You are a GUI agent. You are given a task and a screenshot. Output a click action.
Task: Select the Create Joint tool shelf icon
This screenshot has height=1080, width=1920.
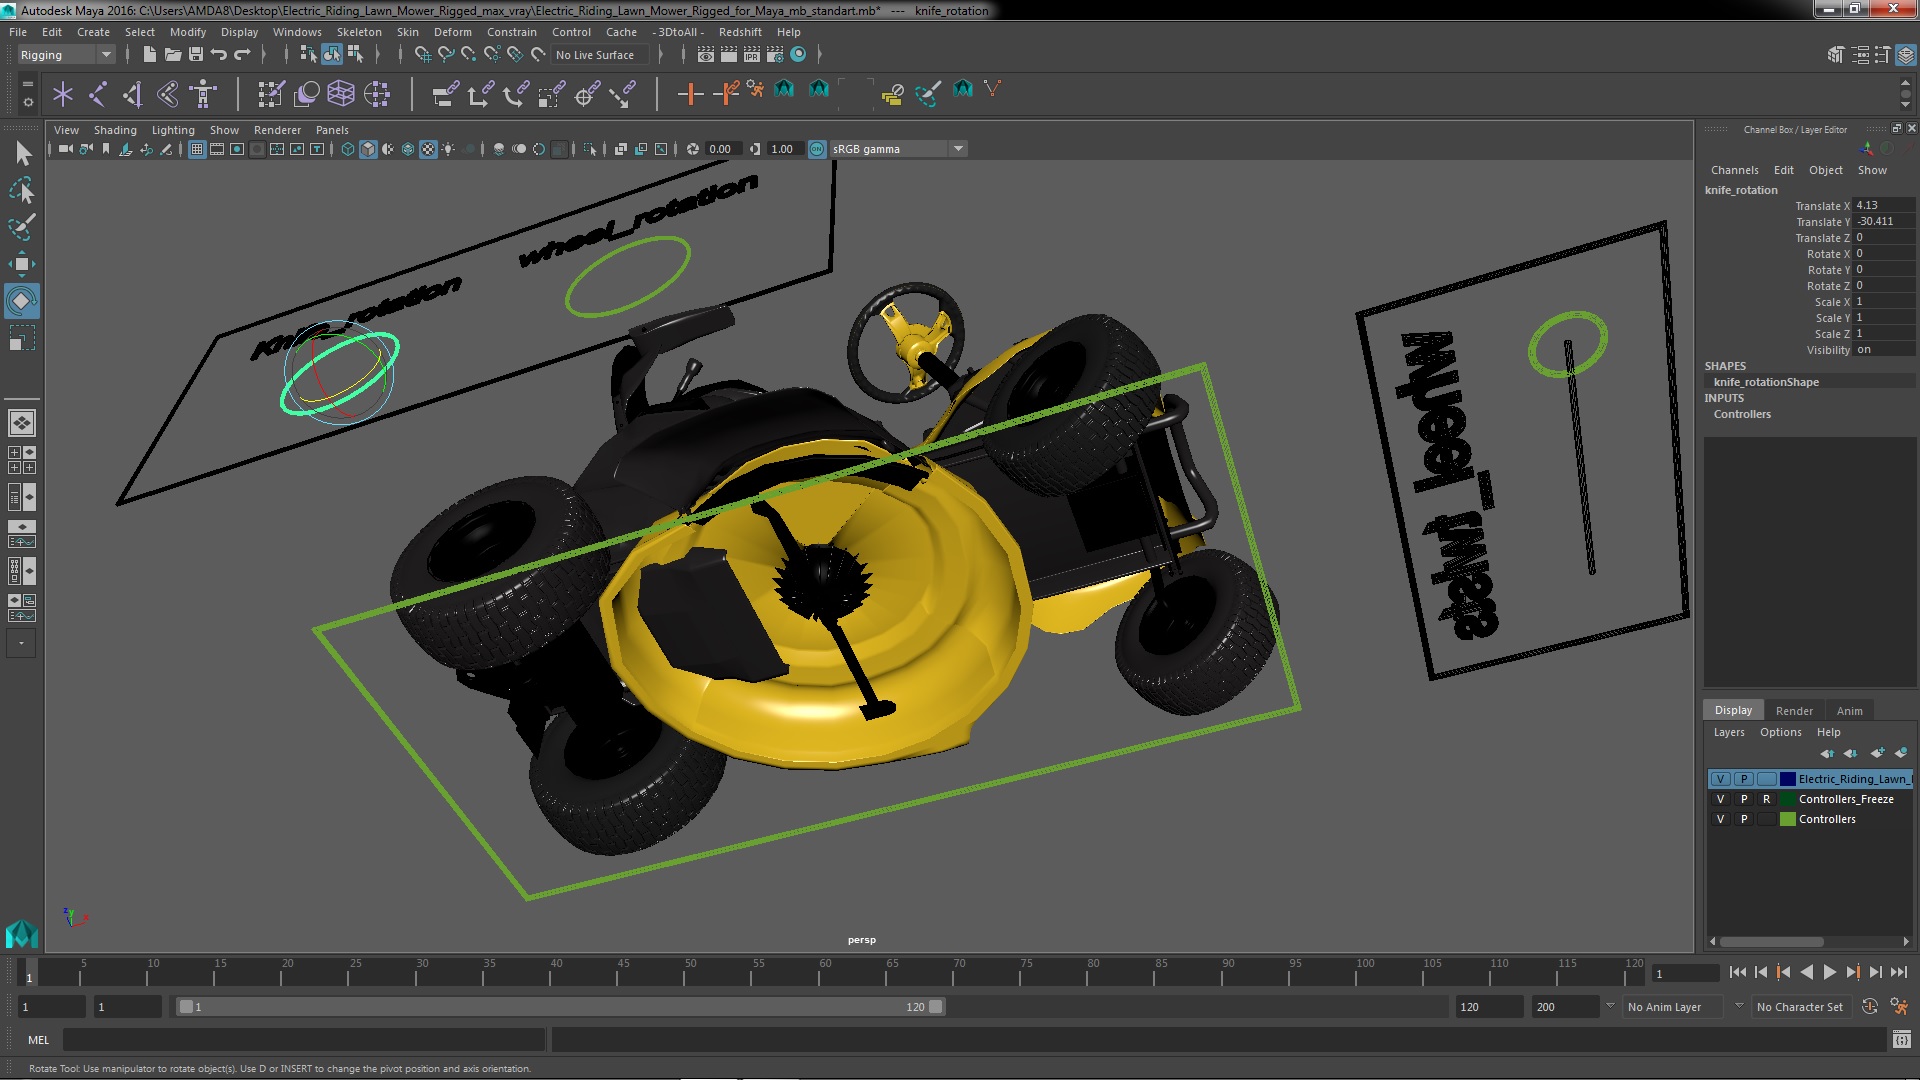[98, 94]
